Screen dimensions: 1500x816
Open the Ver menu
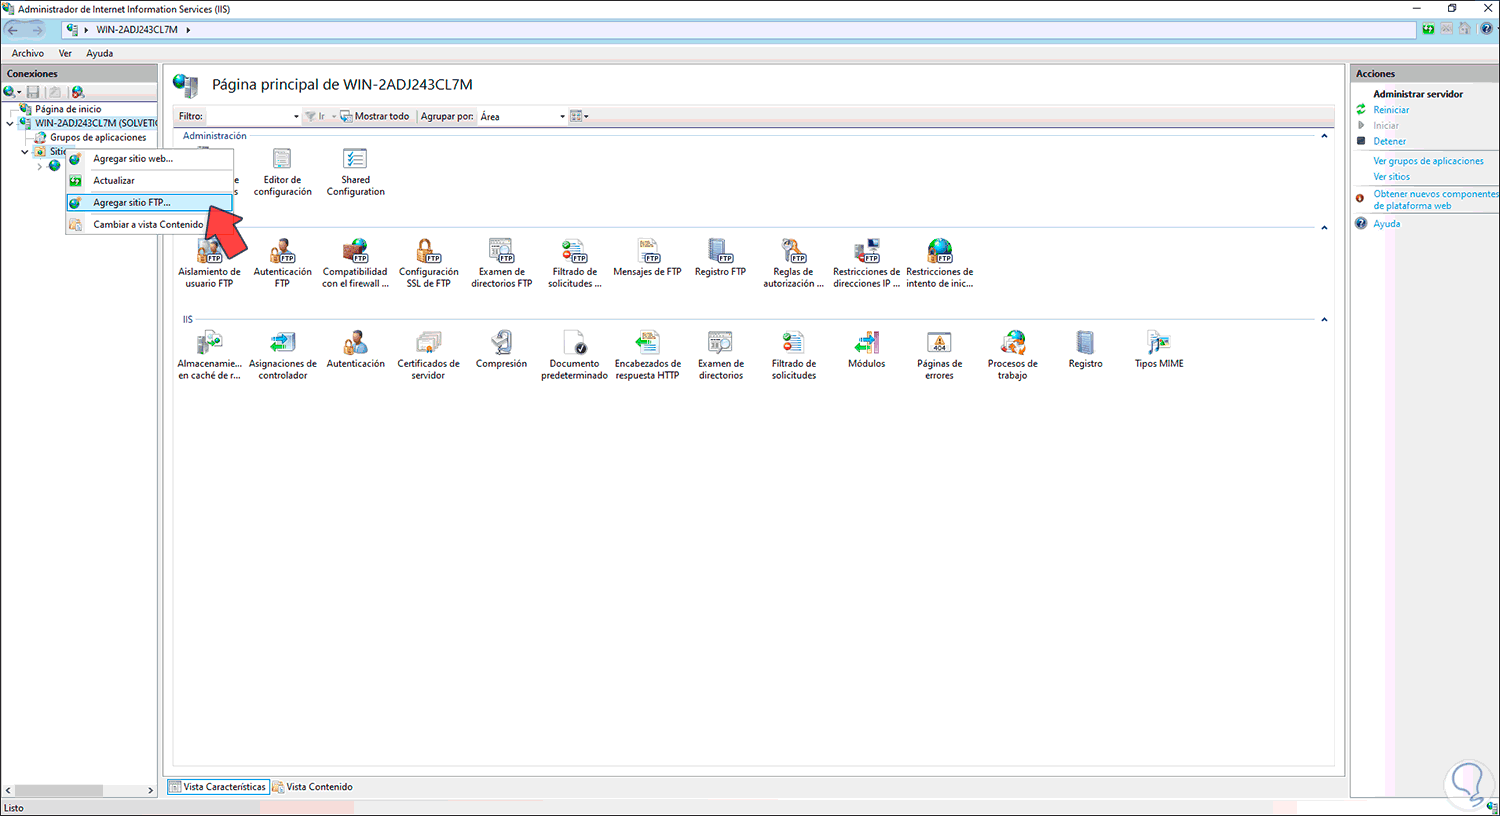point(65,53)
